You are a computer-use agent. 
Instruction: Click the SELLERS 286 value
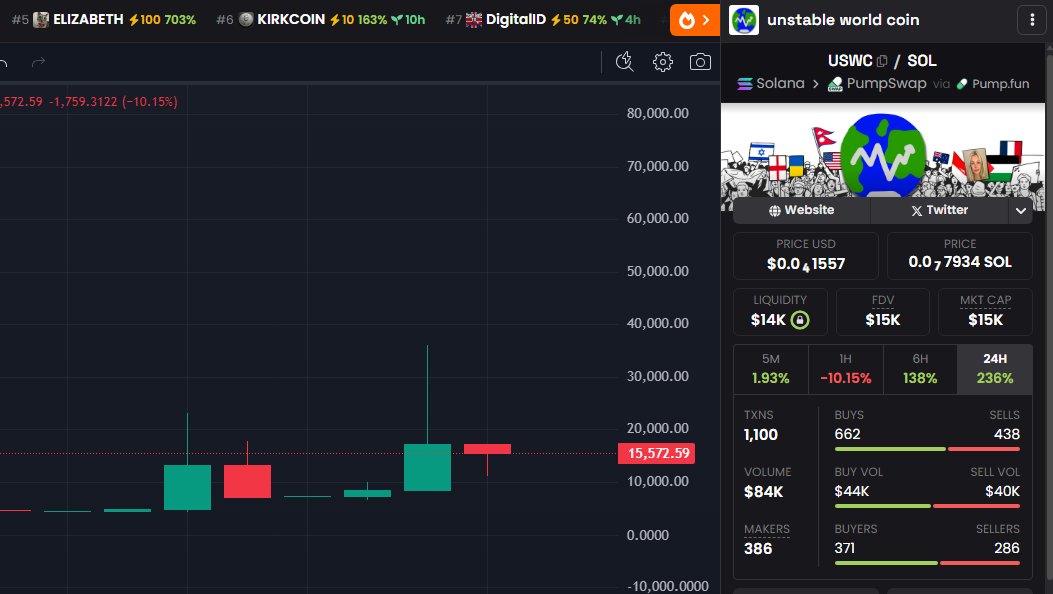tap(1007, 548)
